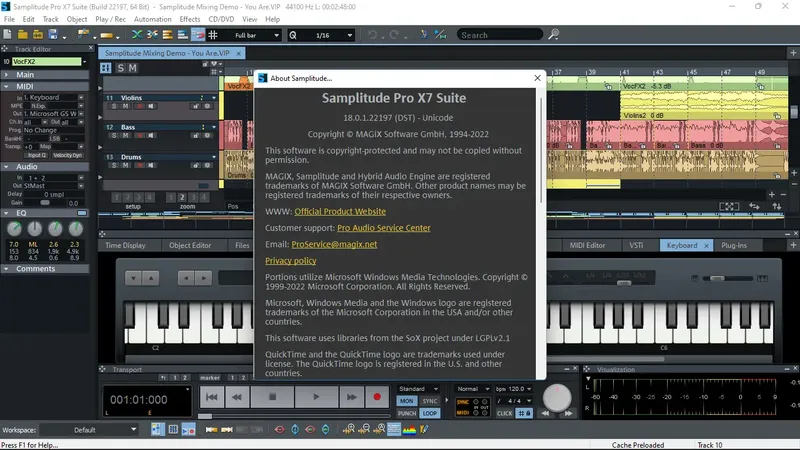
Task: Open a project with the folder icon
Action: pyautogui.click(x=22, y=35)
